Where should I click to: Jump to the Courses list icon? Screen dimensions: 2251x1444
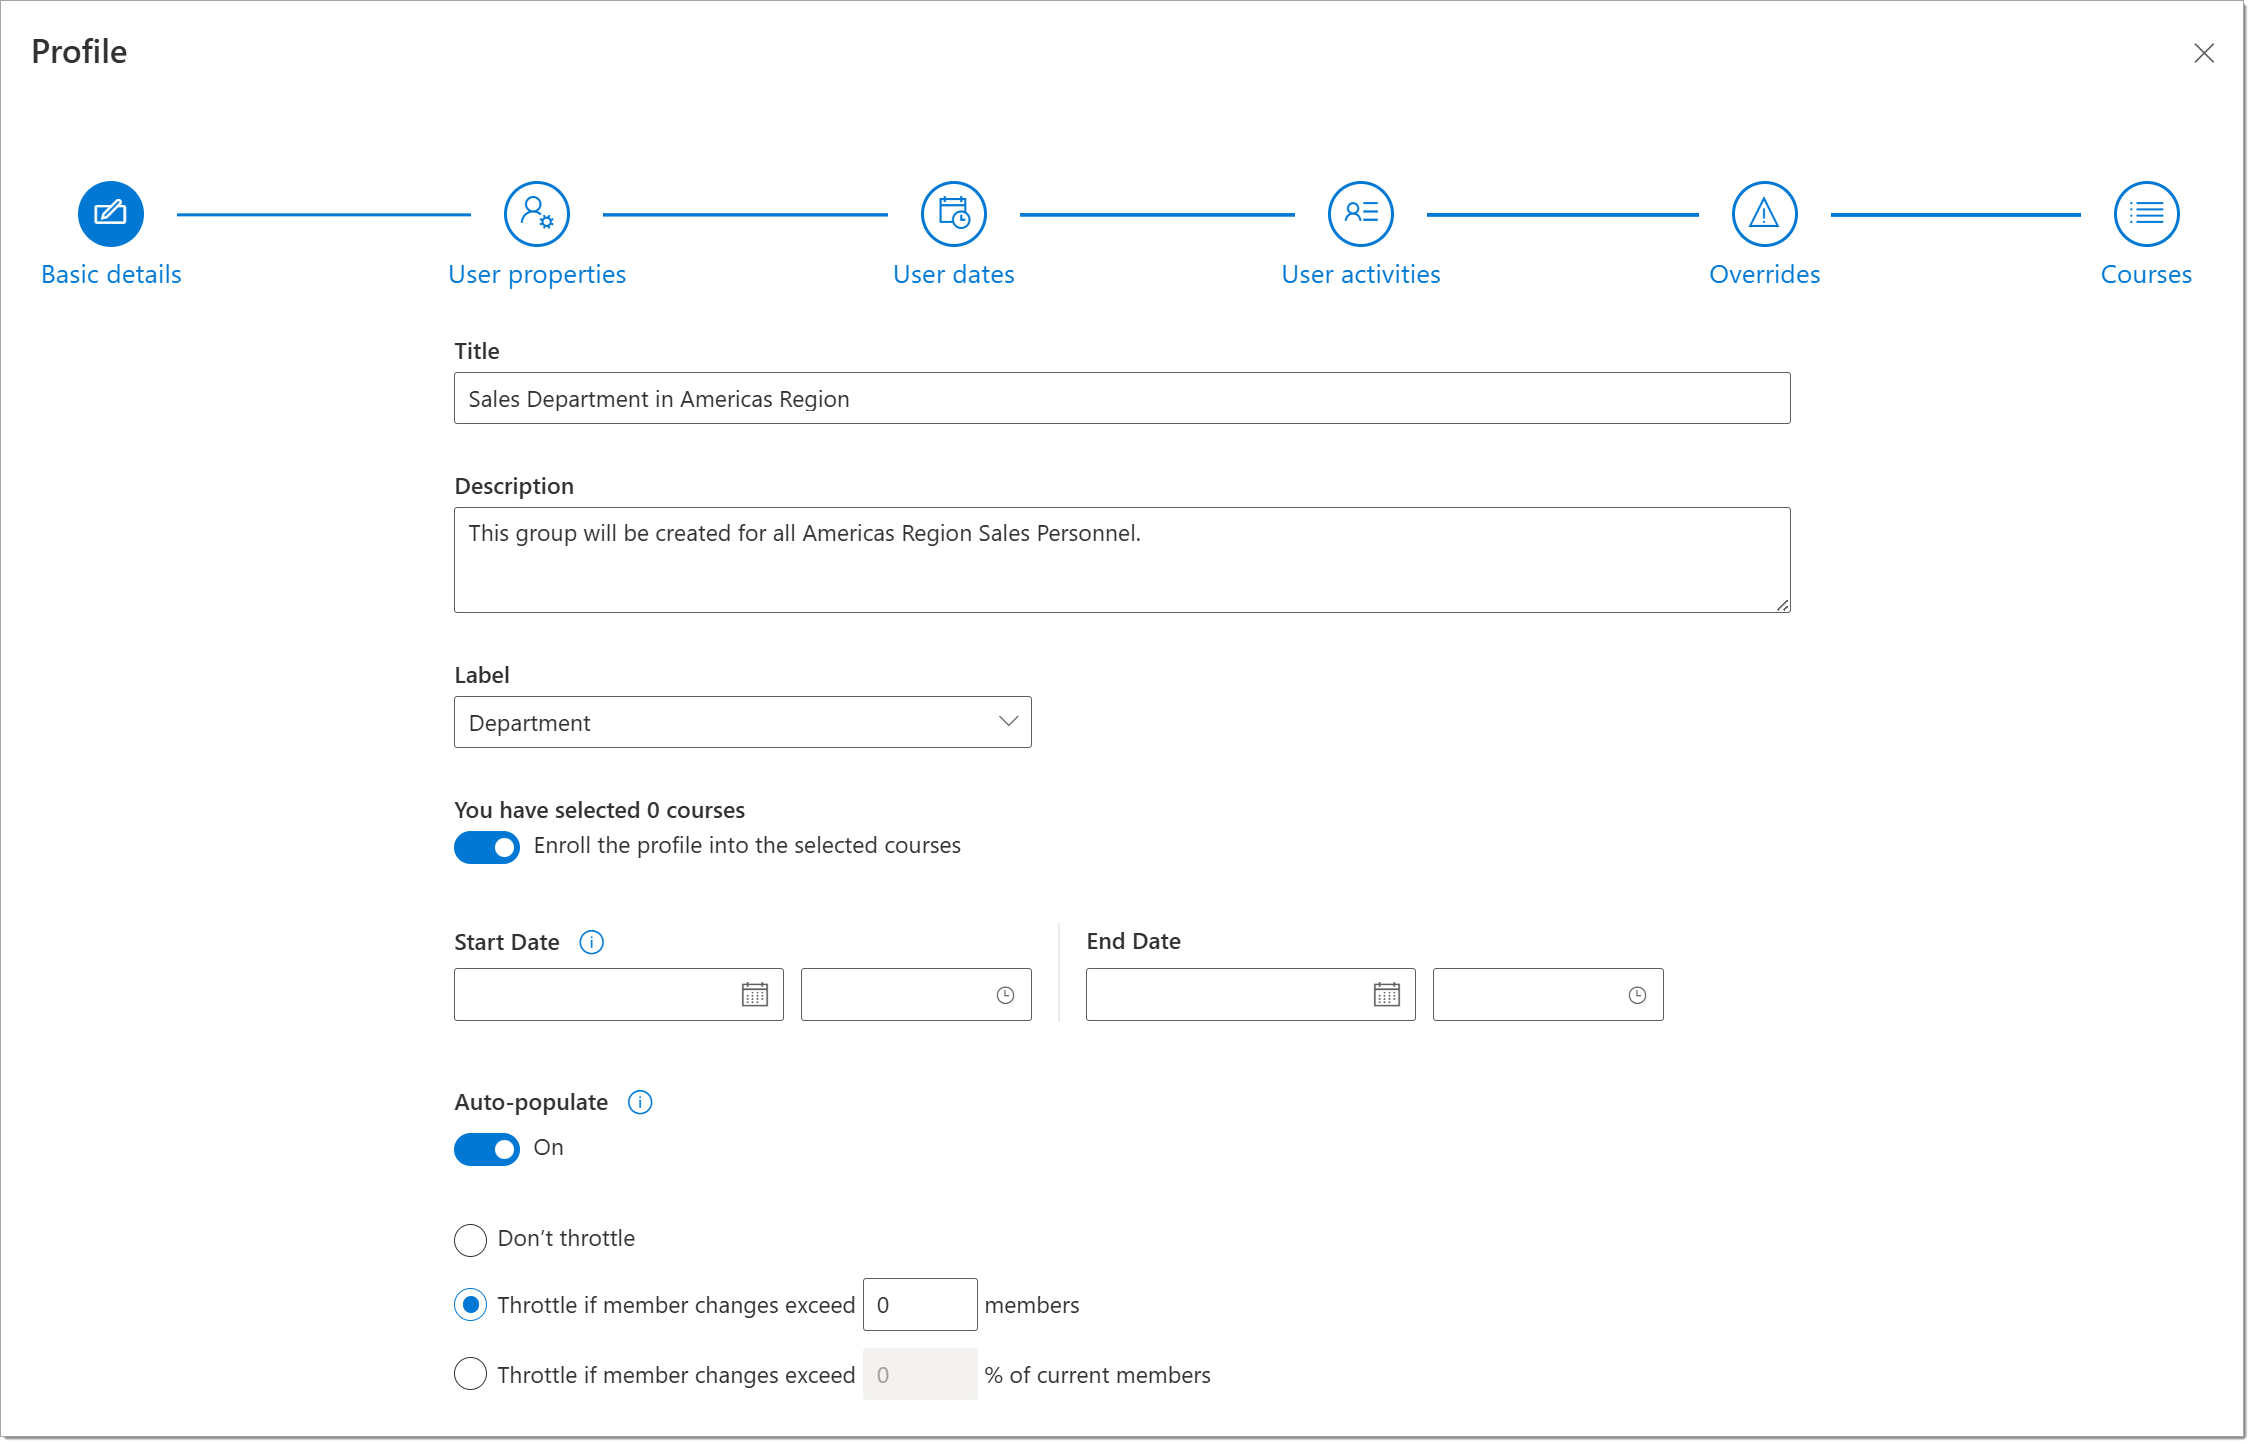[x=2145, y=214]
